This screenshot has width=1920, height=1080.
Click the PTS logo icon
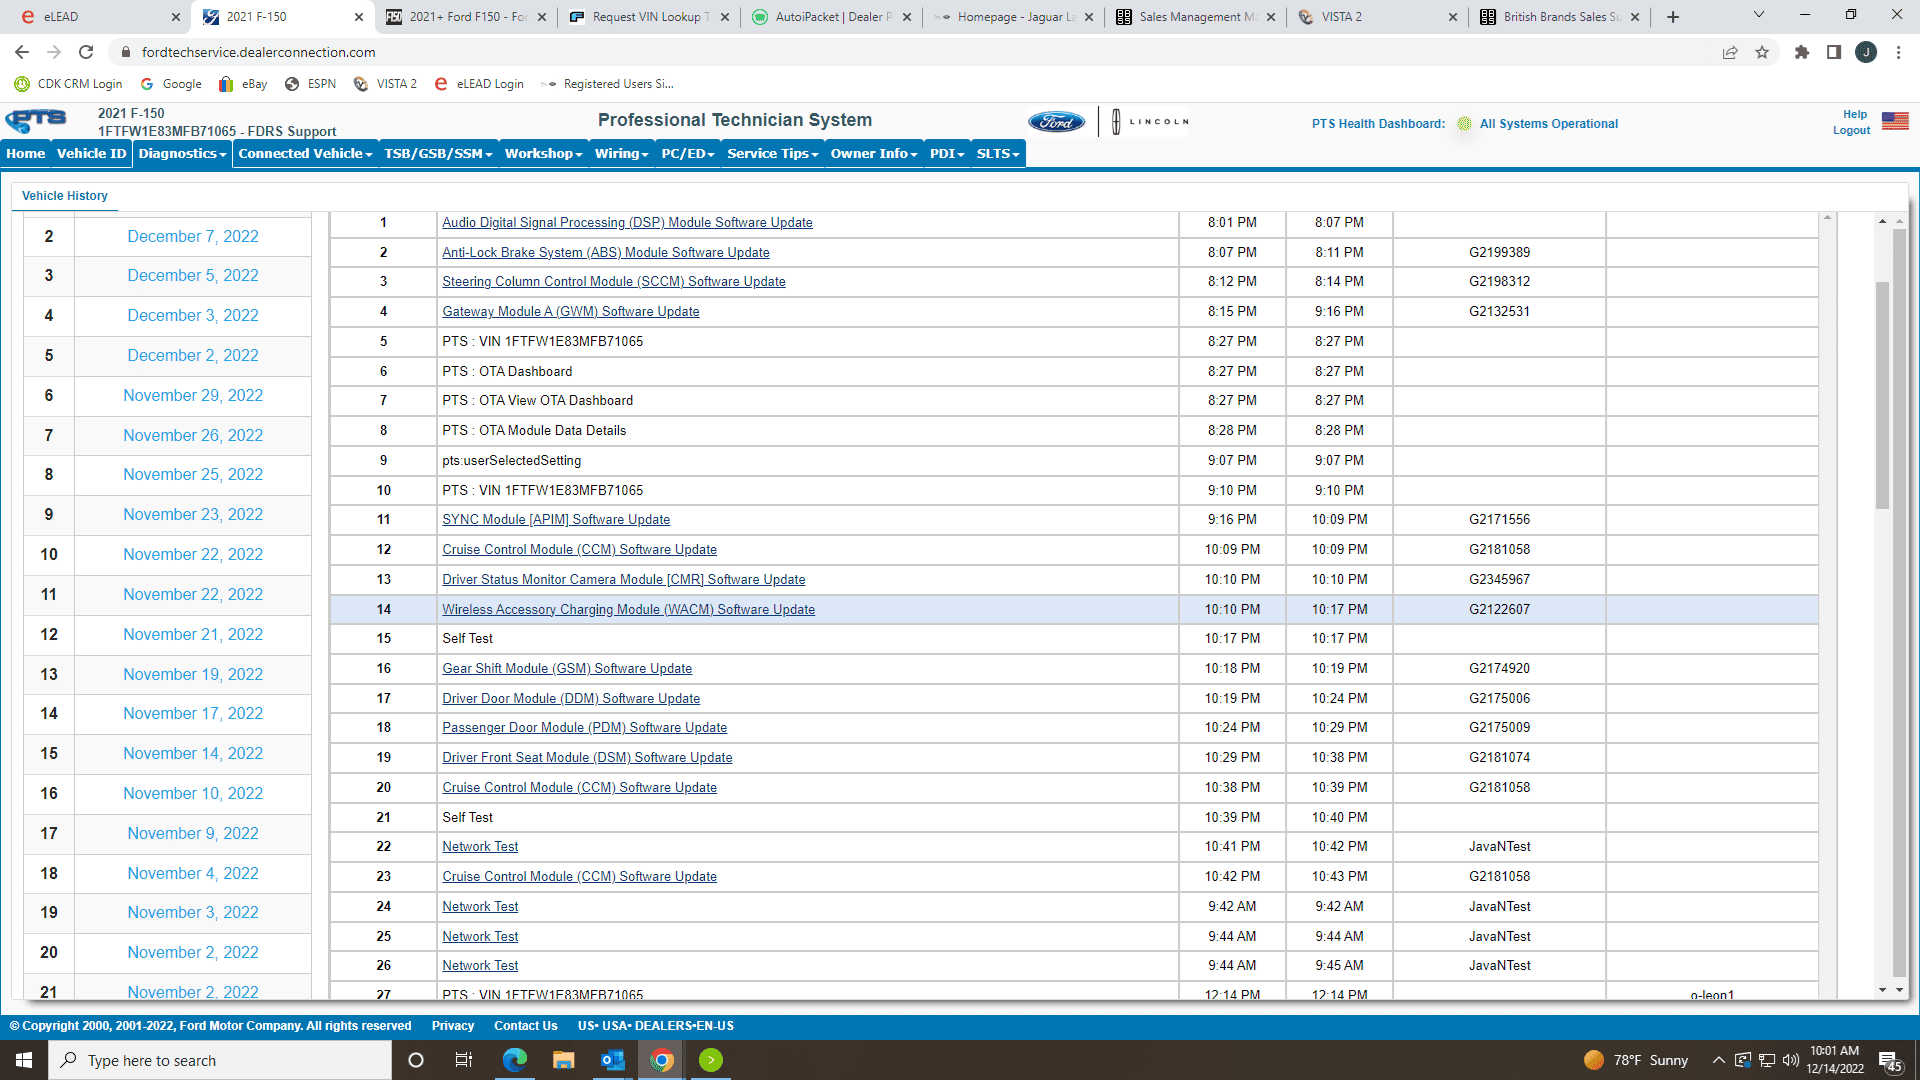click(36, 121)
